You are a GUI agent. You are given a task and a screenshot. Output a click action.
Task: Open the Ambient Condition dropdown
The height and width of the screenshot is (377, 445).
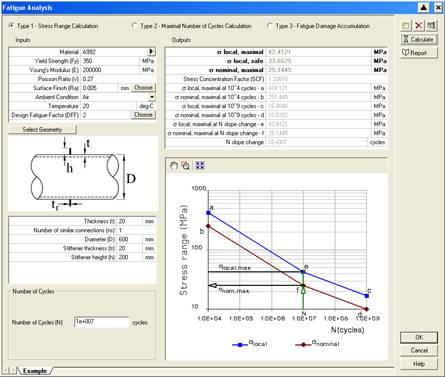coord(152,97)
